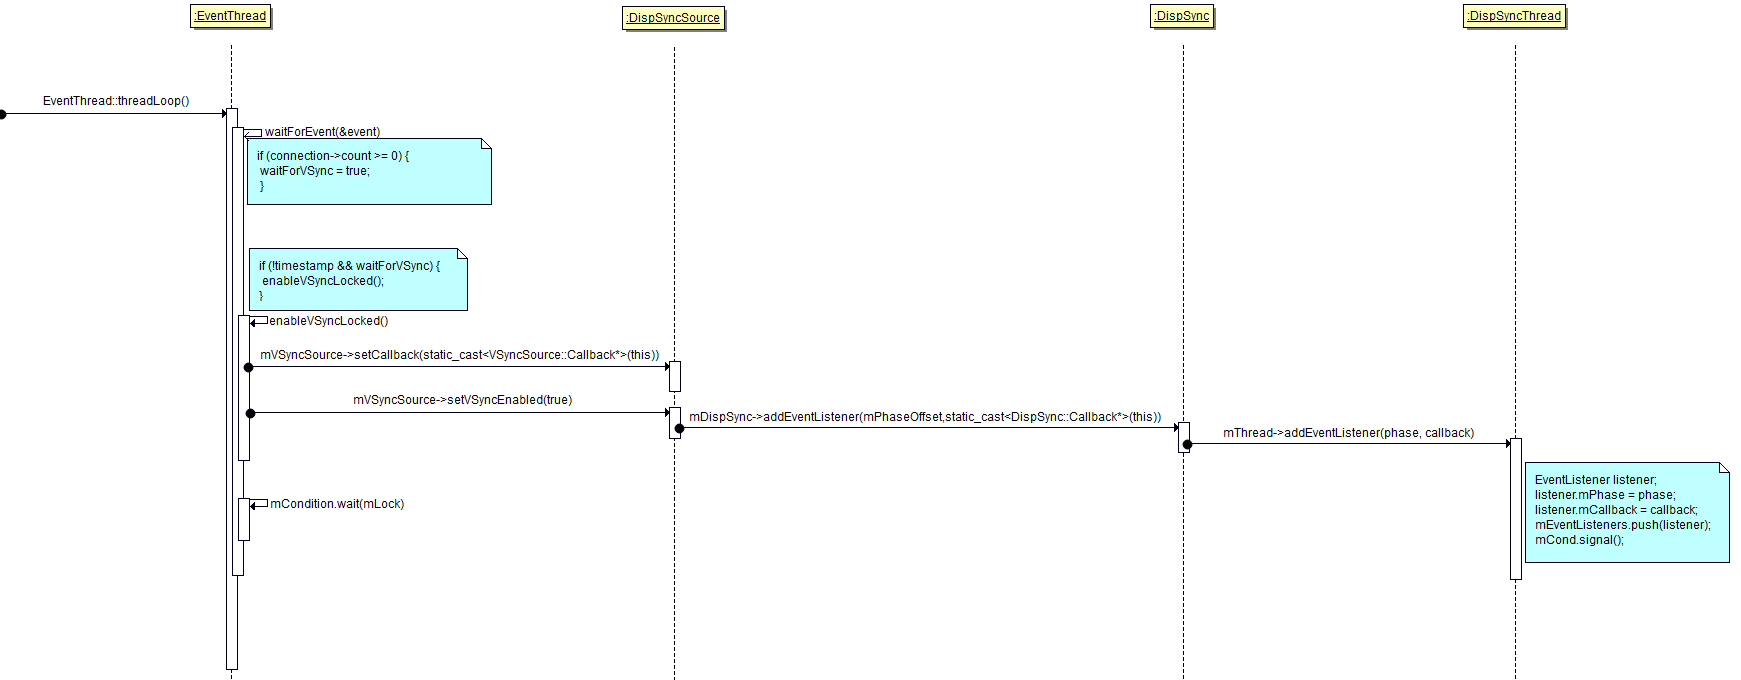Select the note with connection->count condition

369,172
